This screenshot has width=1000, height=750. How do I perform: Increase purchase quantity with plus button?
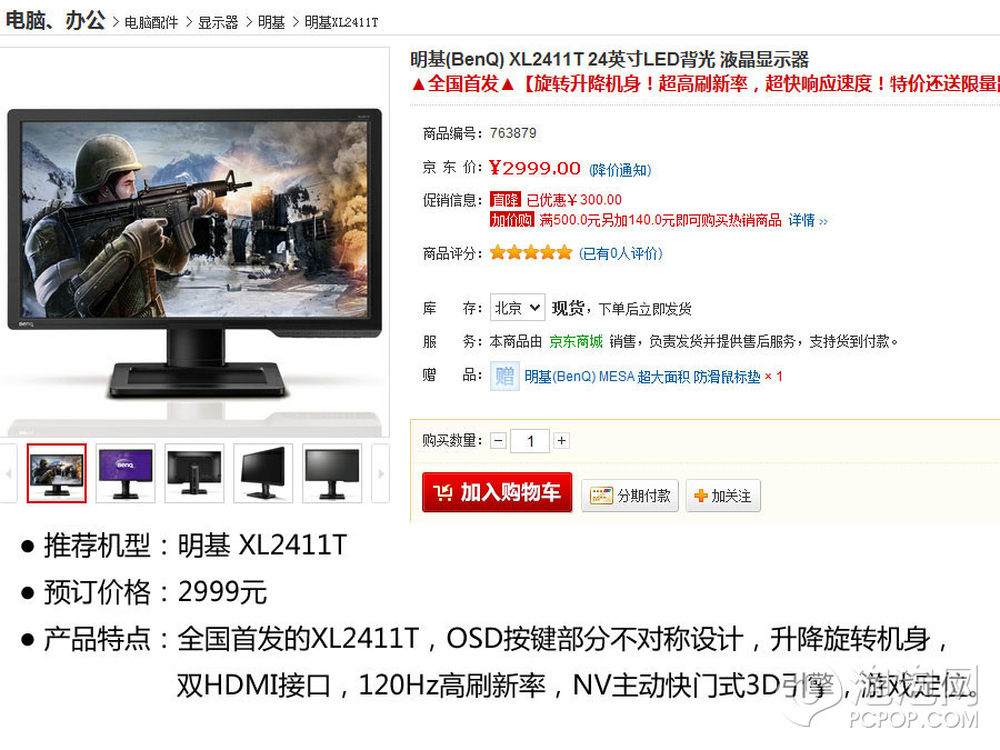[561, 441]
